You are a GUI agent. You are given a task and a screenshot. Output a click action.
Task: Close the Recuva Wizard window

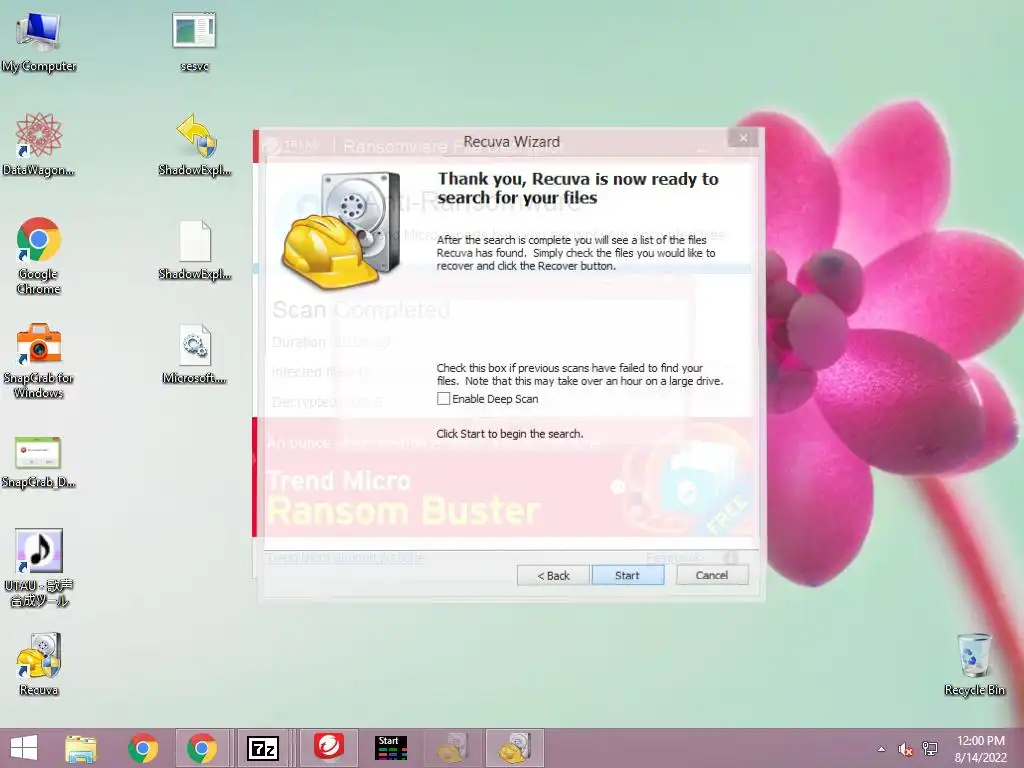743,138
